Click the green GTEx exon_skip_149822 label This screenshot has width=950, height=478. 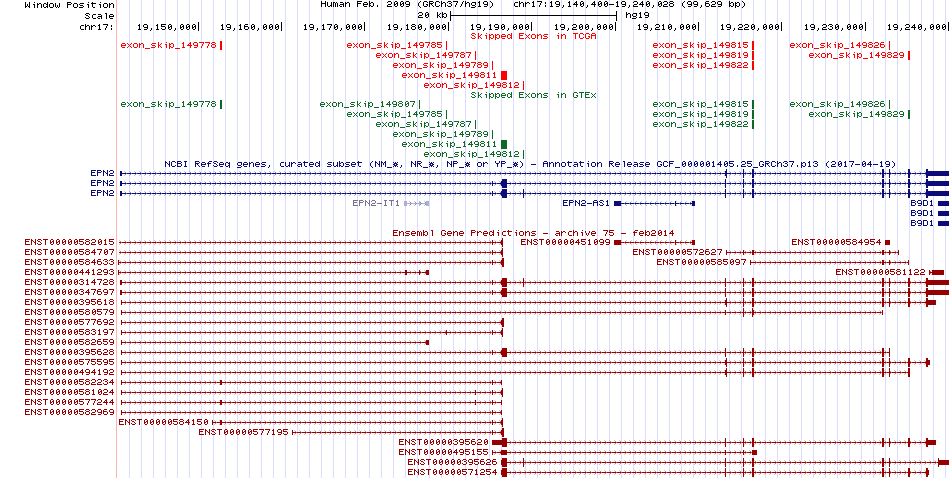coord(701,124)
